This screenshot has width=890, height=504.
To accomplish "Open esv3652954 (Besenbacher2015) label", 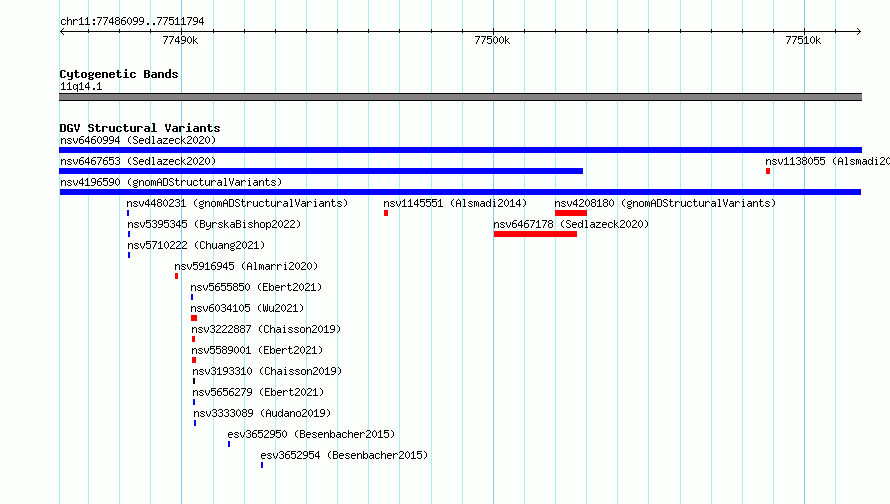I will (x=344, y=455).
